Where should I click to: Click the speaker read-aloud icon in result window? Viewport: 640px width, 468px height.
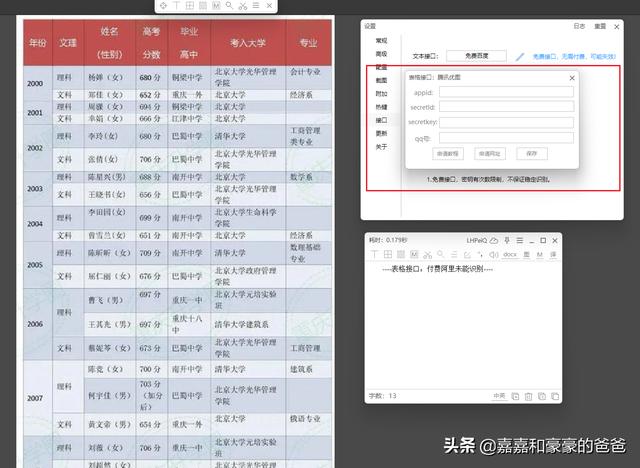(493, 255)
